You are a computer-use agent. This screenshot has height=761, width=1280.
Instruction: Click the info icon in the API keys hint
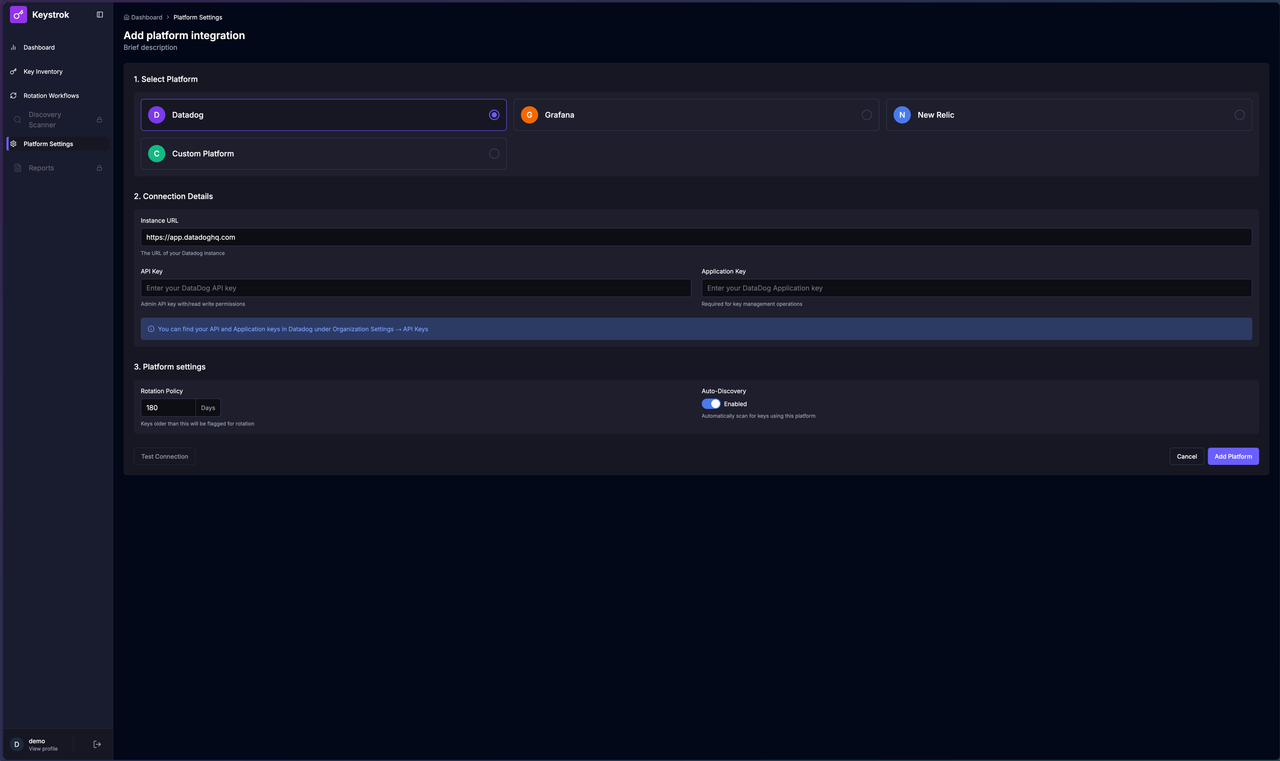[151, 329]
